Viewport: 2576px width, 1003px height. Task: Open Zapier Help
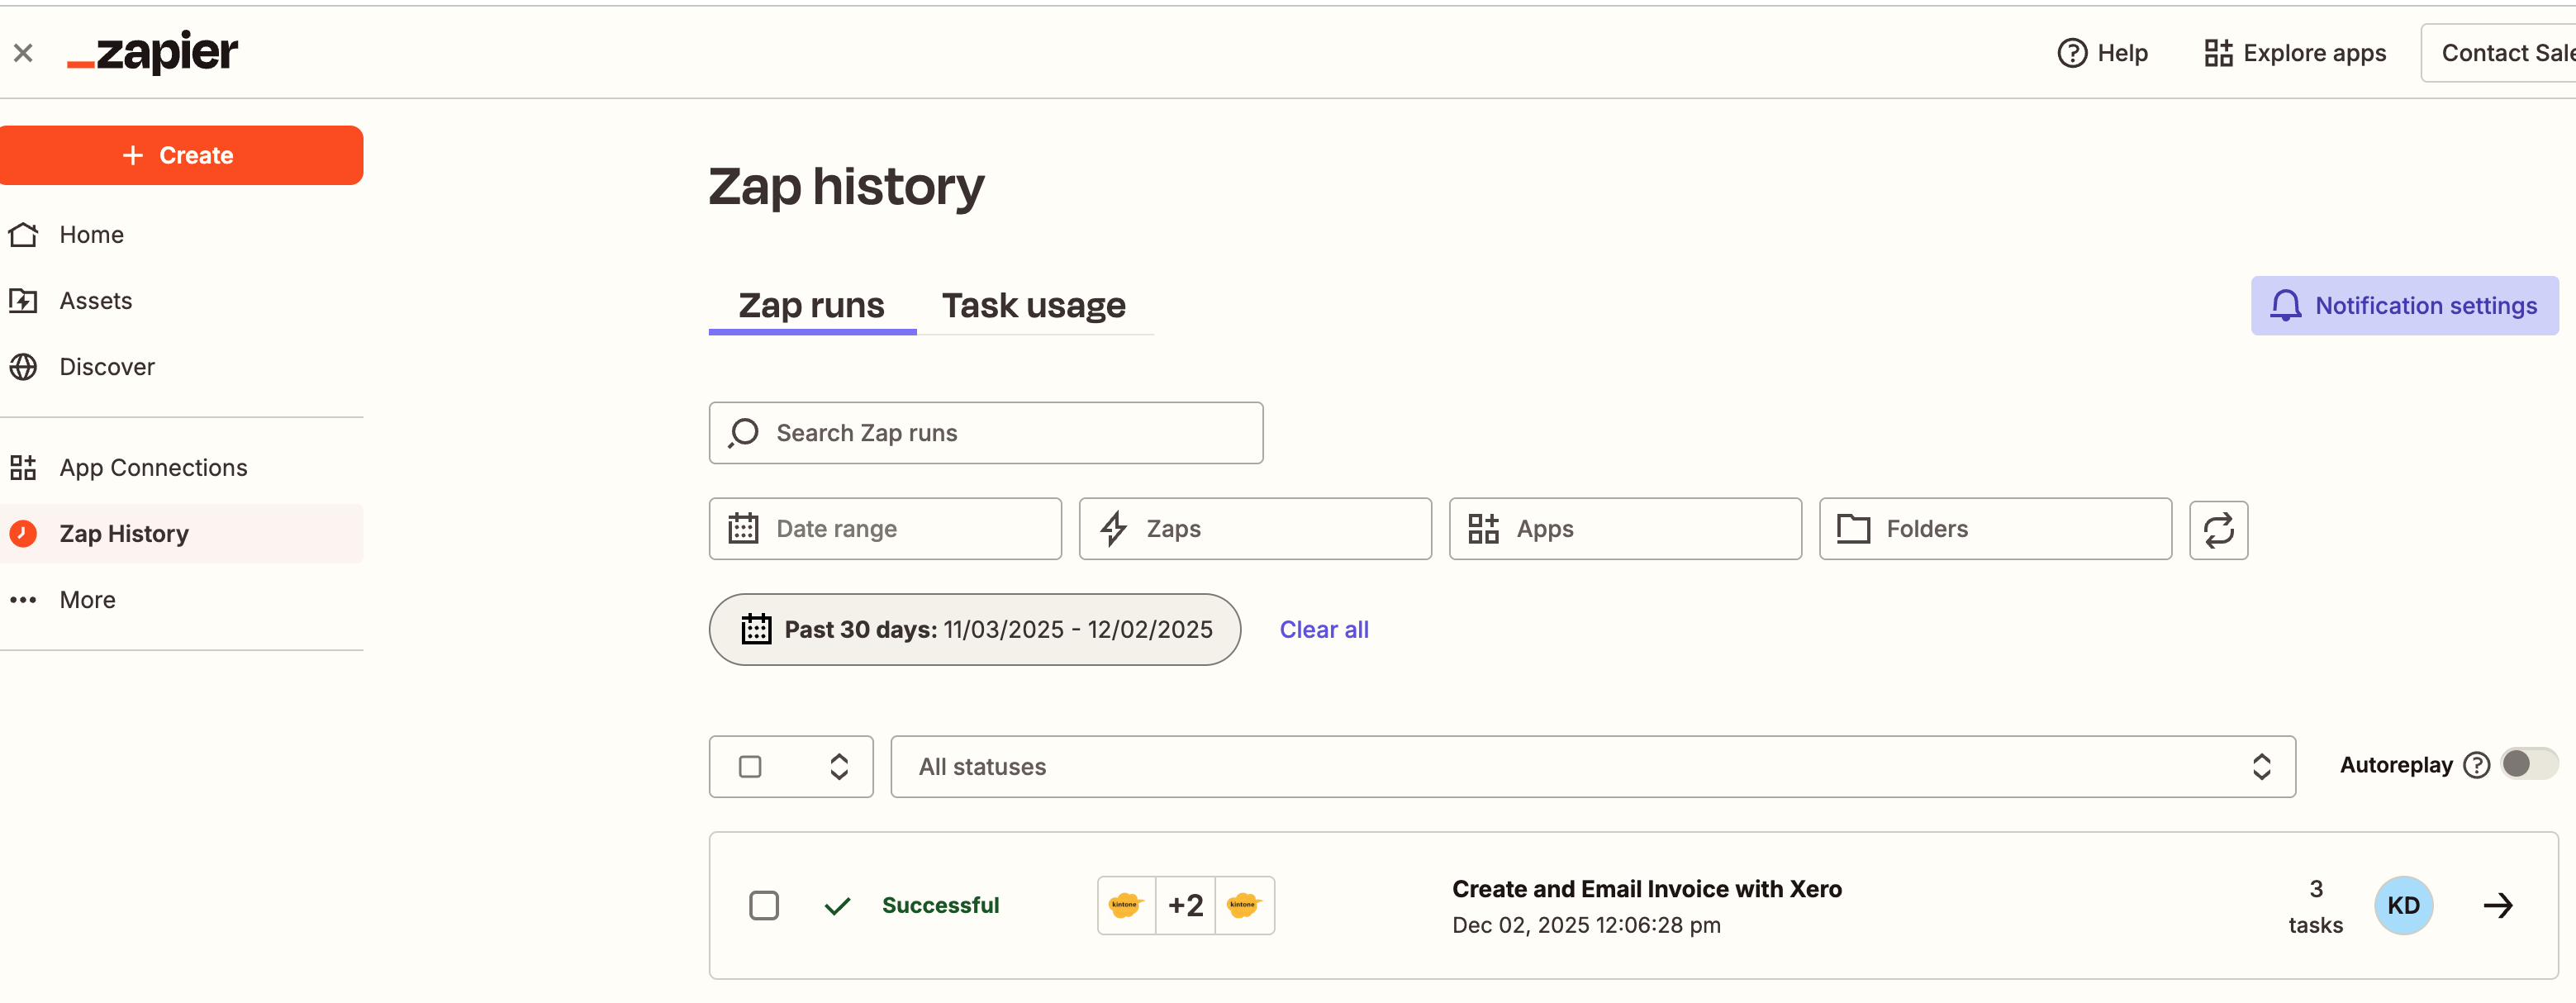pyautogui.click(x=2102, y=53)
